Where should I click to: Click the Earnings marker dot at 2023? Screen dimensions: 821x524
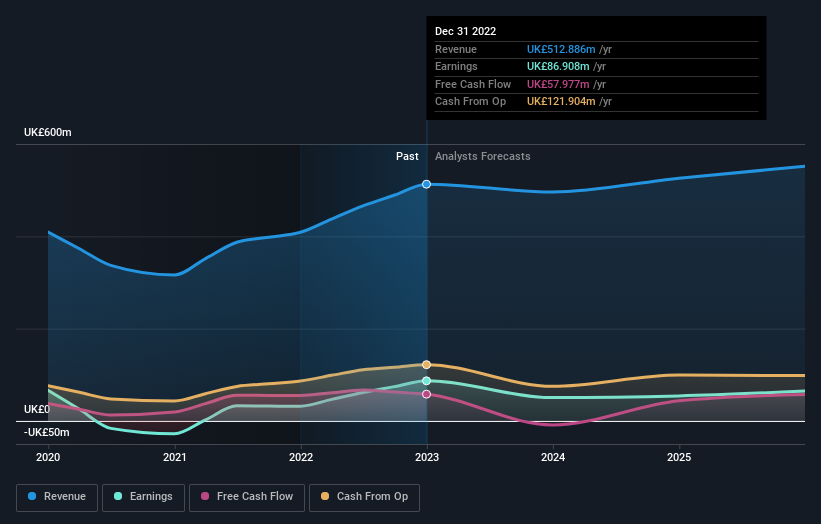coord(427,381)
